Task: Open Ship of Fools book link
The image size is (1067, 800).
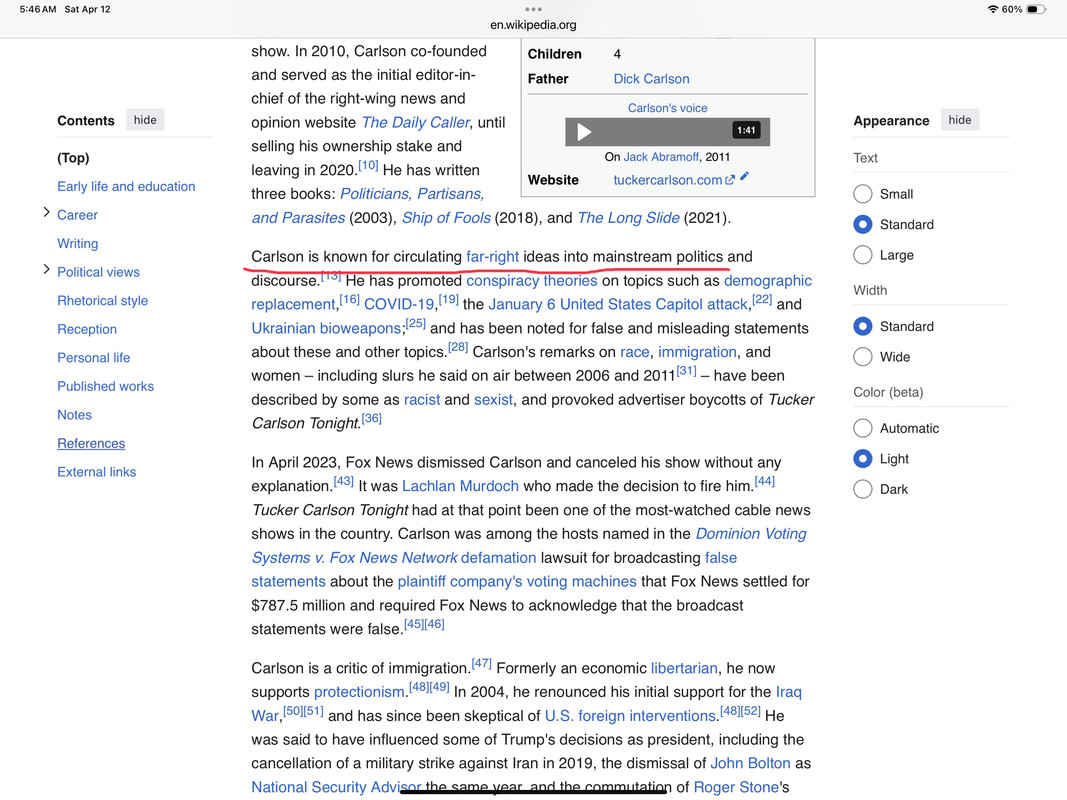Action: [446, 218]
